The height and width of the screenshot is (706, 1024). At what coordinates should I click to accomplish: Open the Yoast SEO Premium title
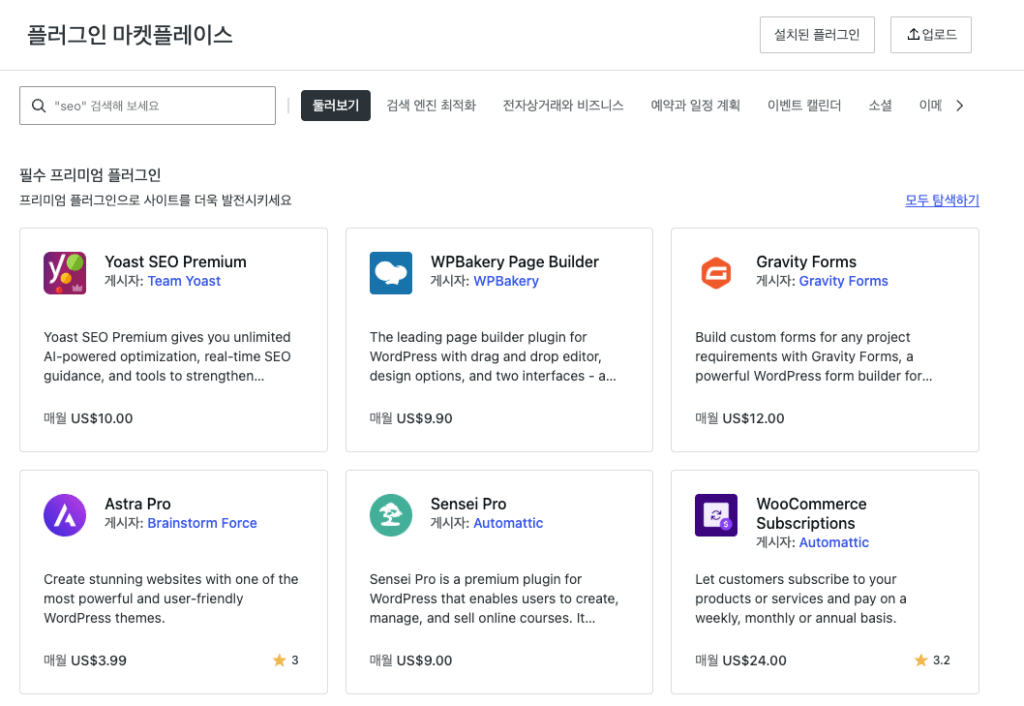pyautogui.click(x=176, y=262)
